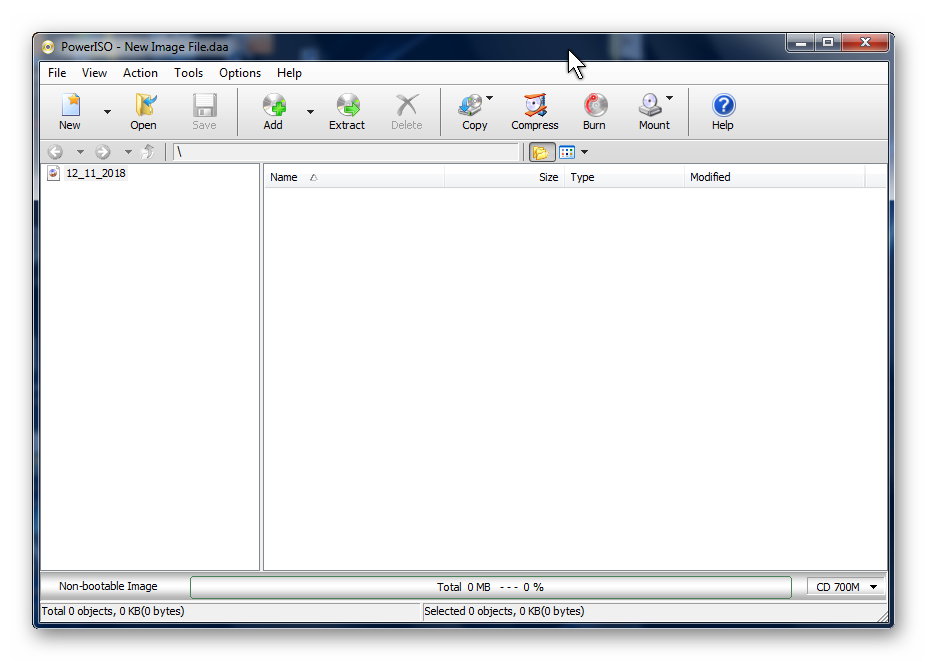This screenshot has width=928, height=662.
Task: Open the Add button dropdown arrow
Action: pos(310,112)
